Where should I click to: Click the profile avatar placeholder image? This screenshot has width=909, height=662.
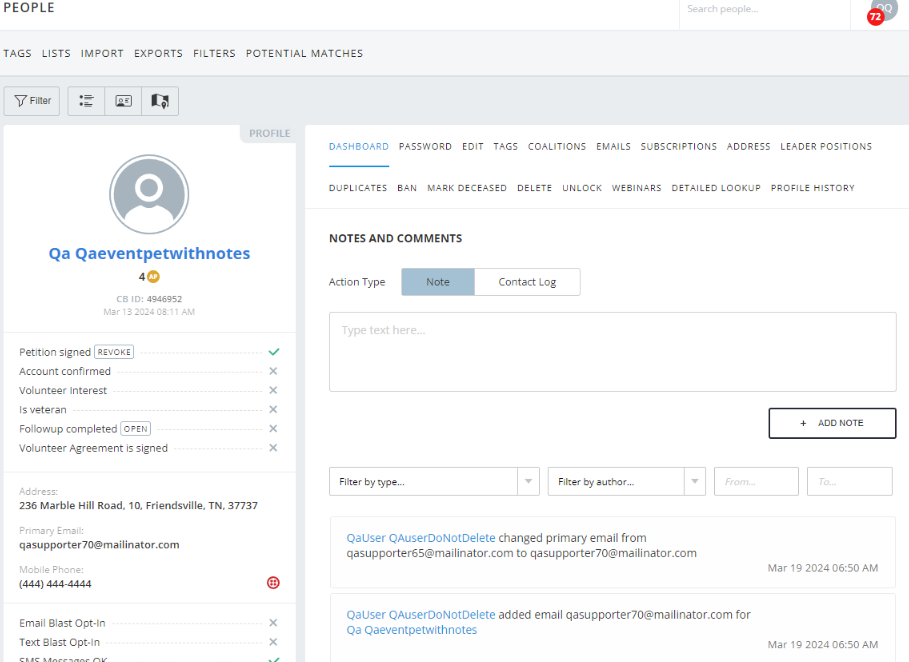point(149,194)
